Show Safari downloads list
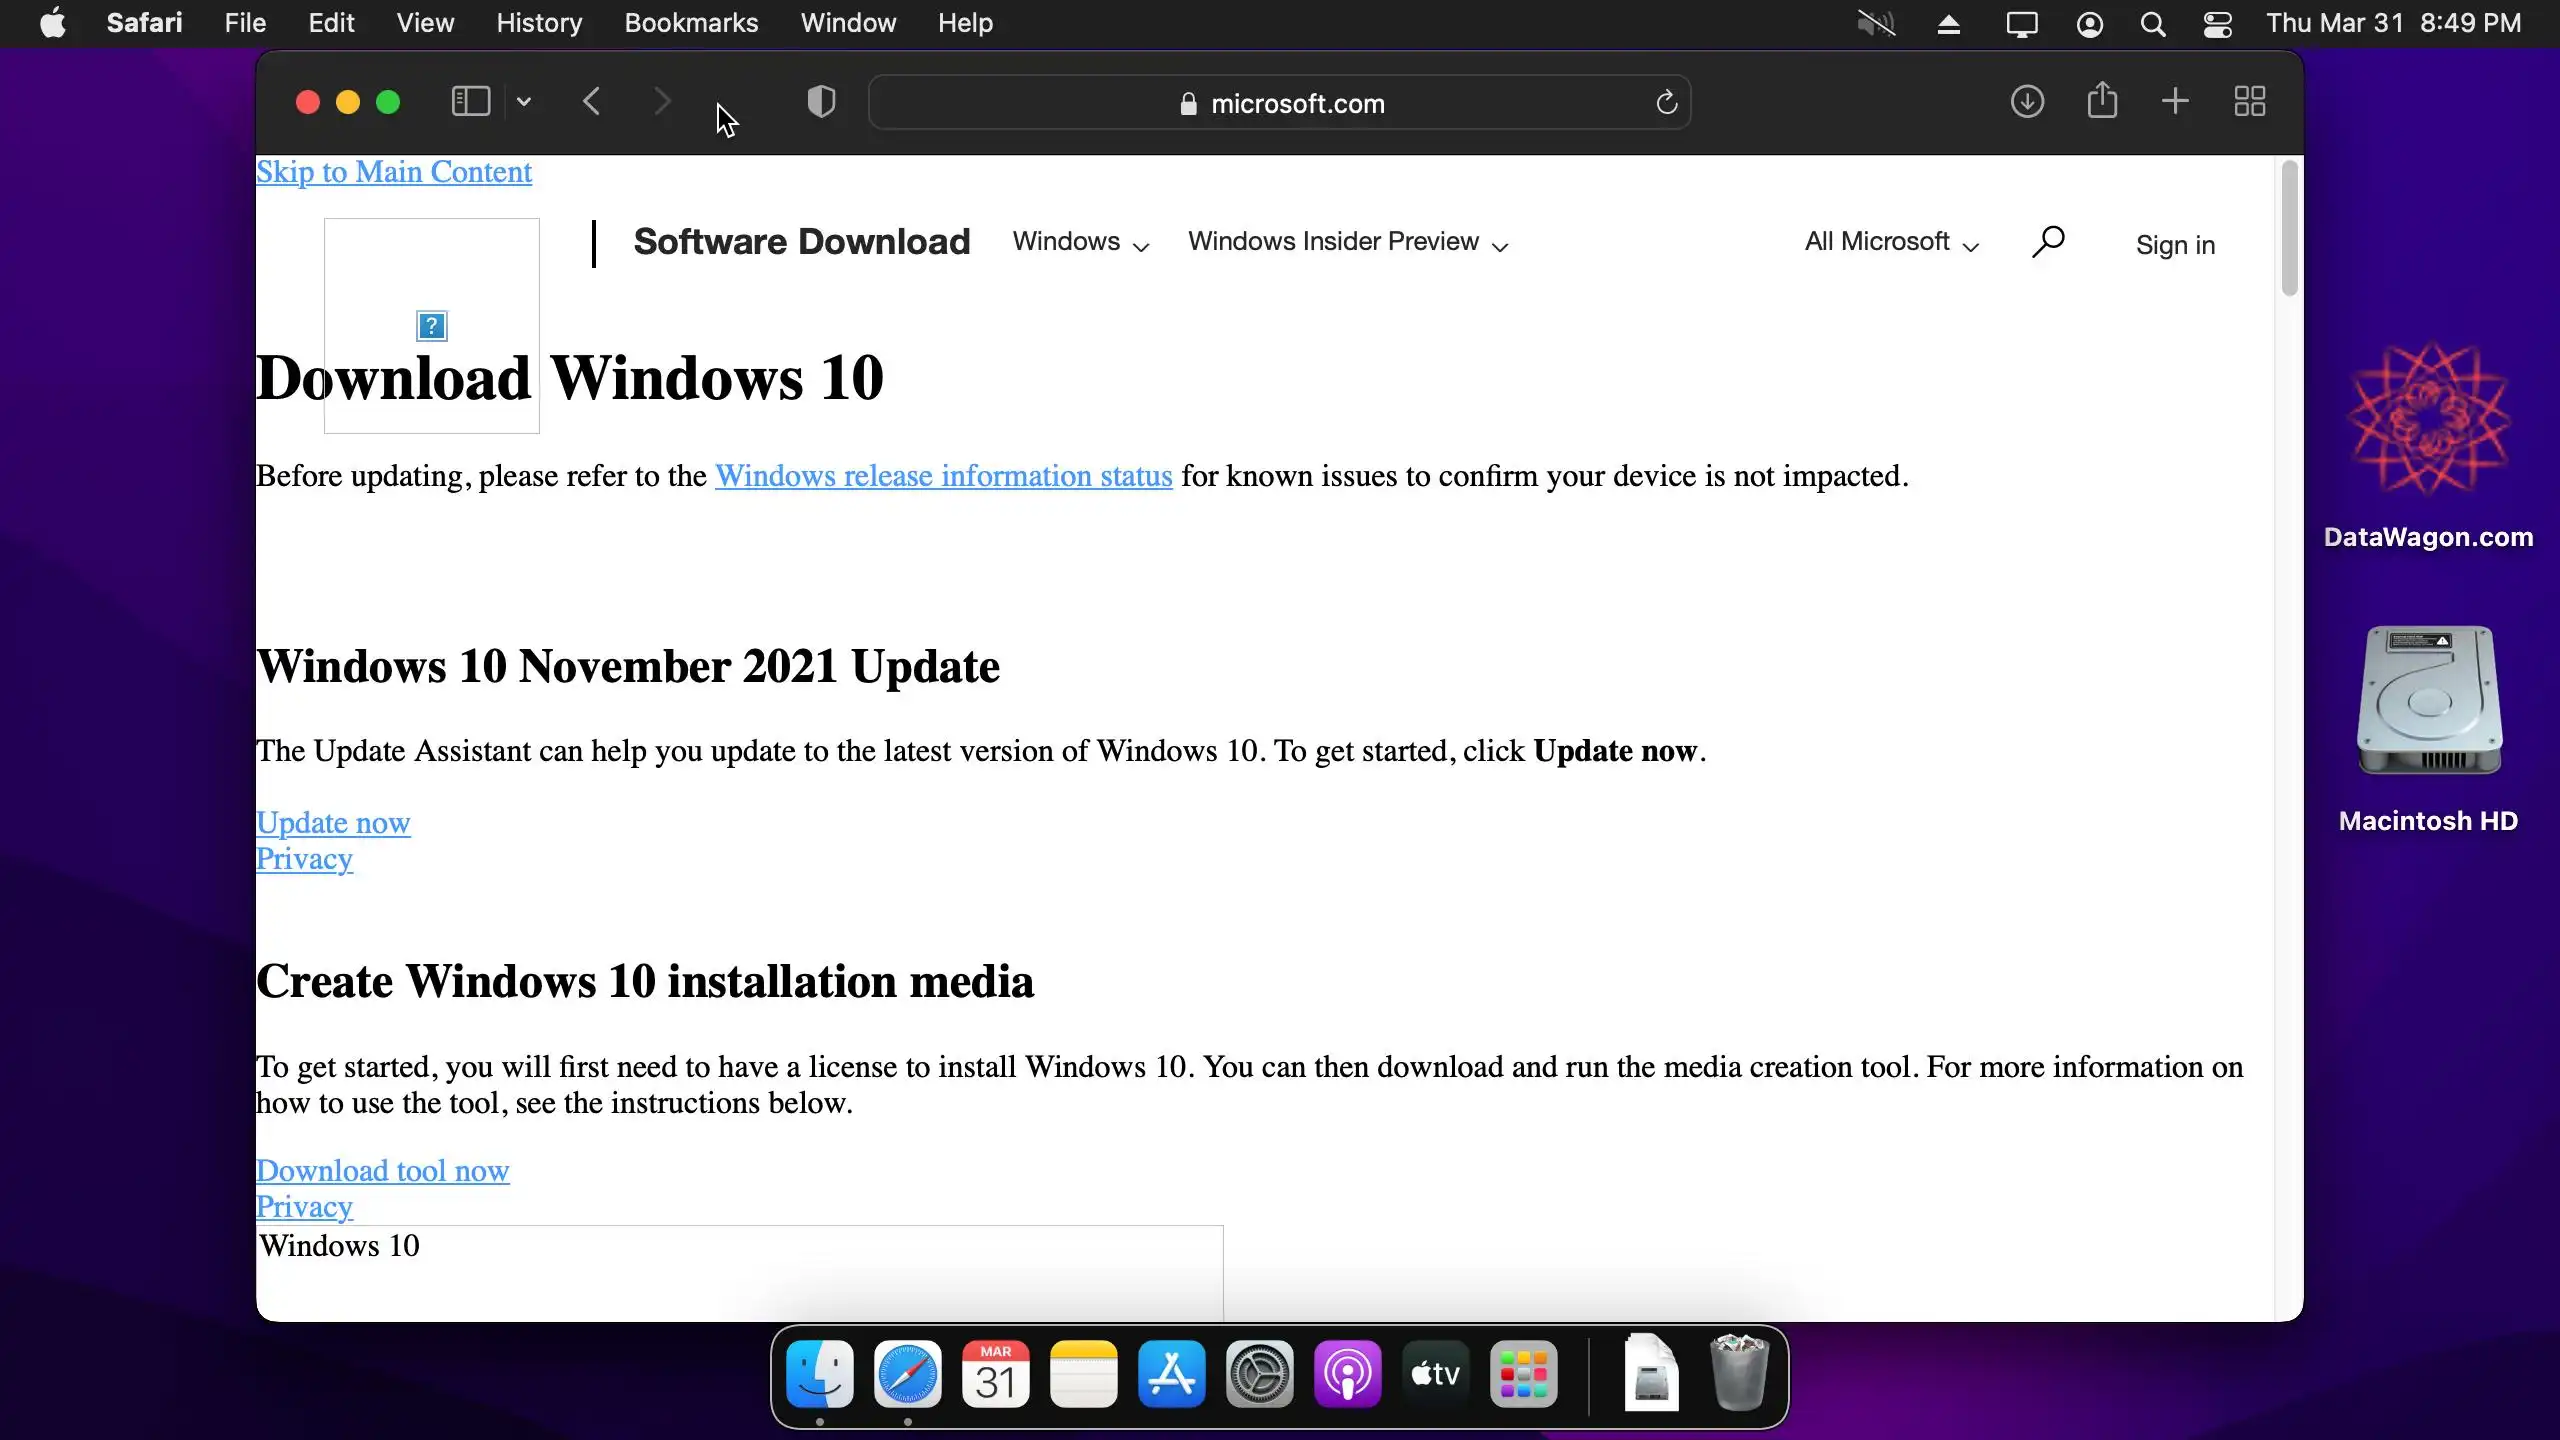 point(2027,102)
